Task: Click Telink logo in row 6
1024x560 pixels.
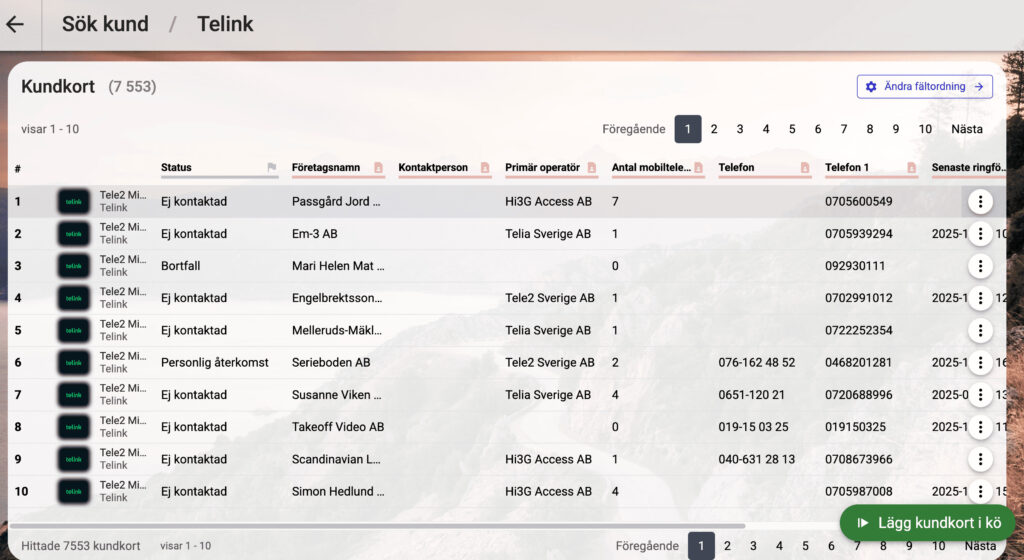Action: pos(73,362)
